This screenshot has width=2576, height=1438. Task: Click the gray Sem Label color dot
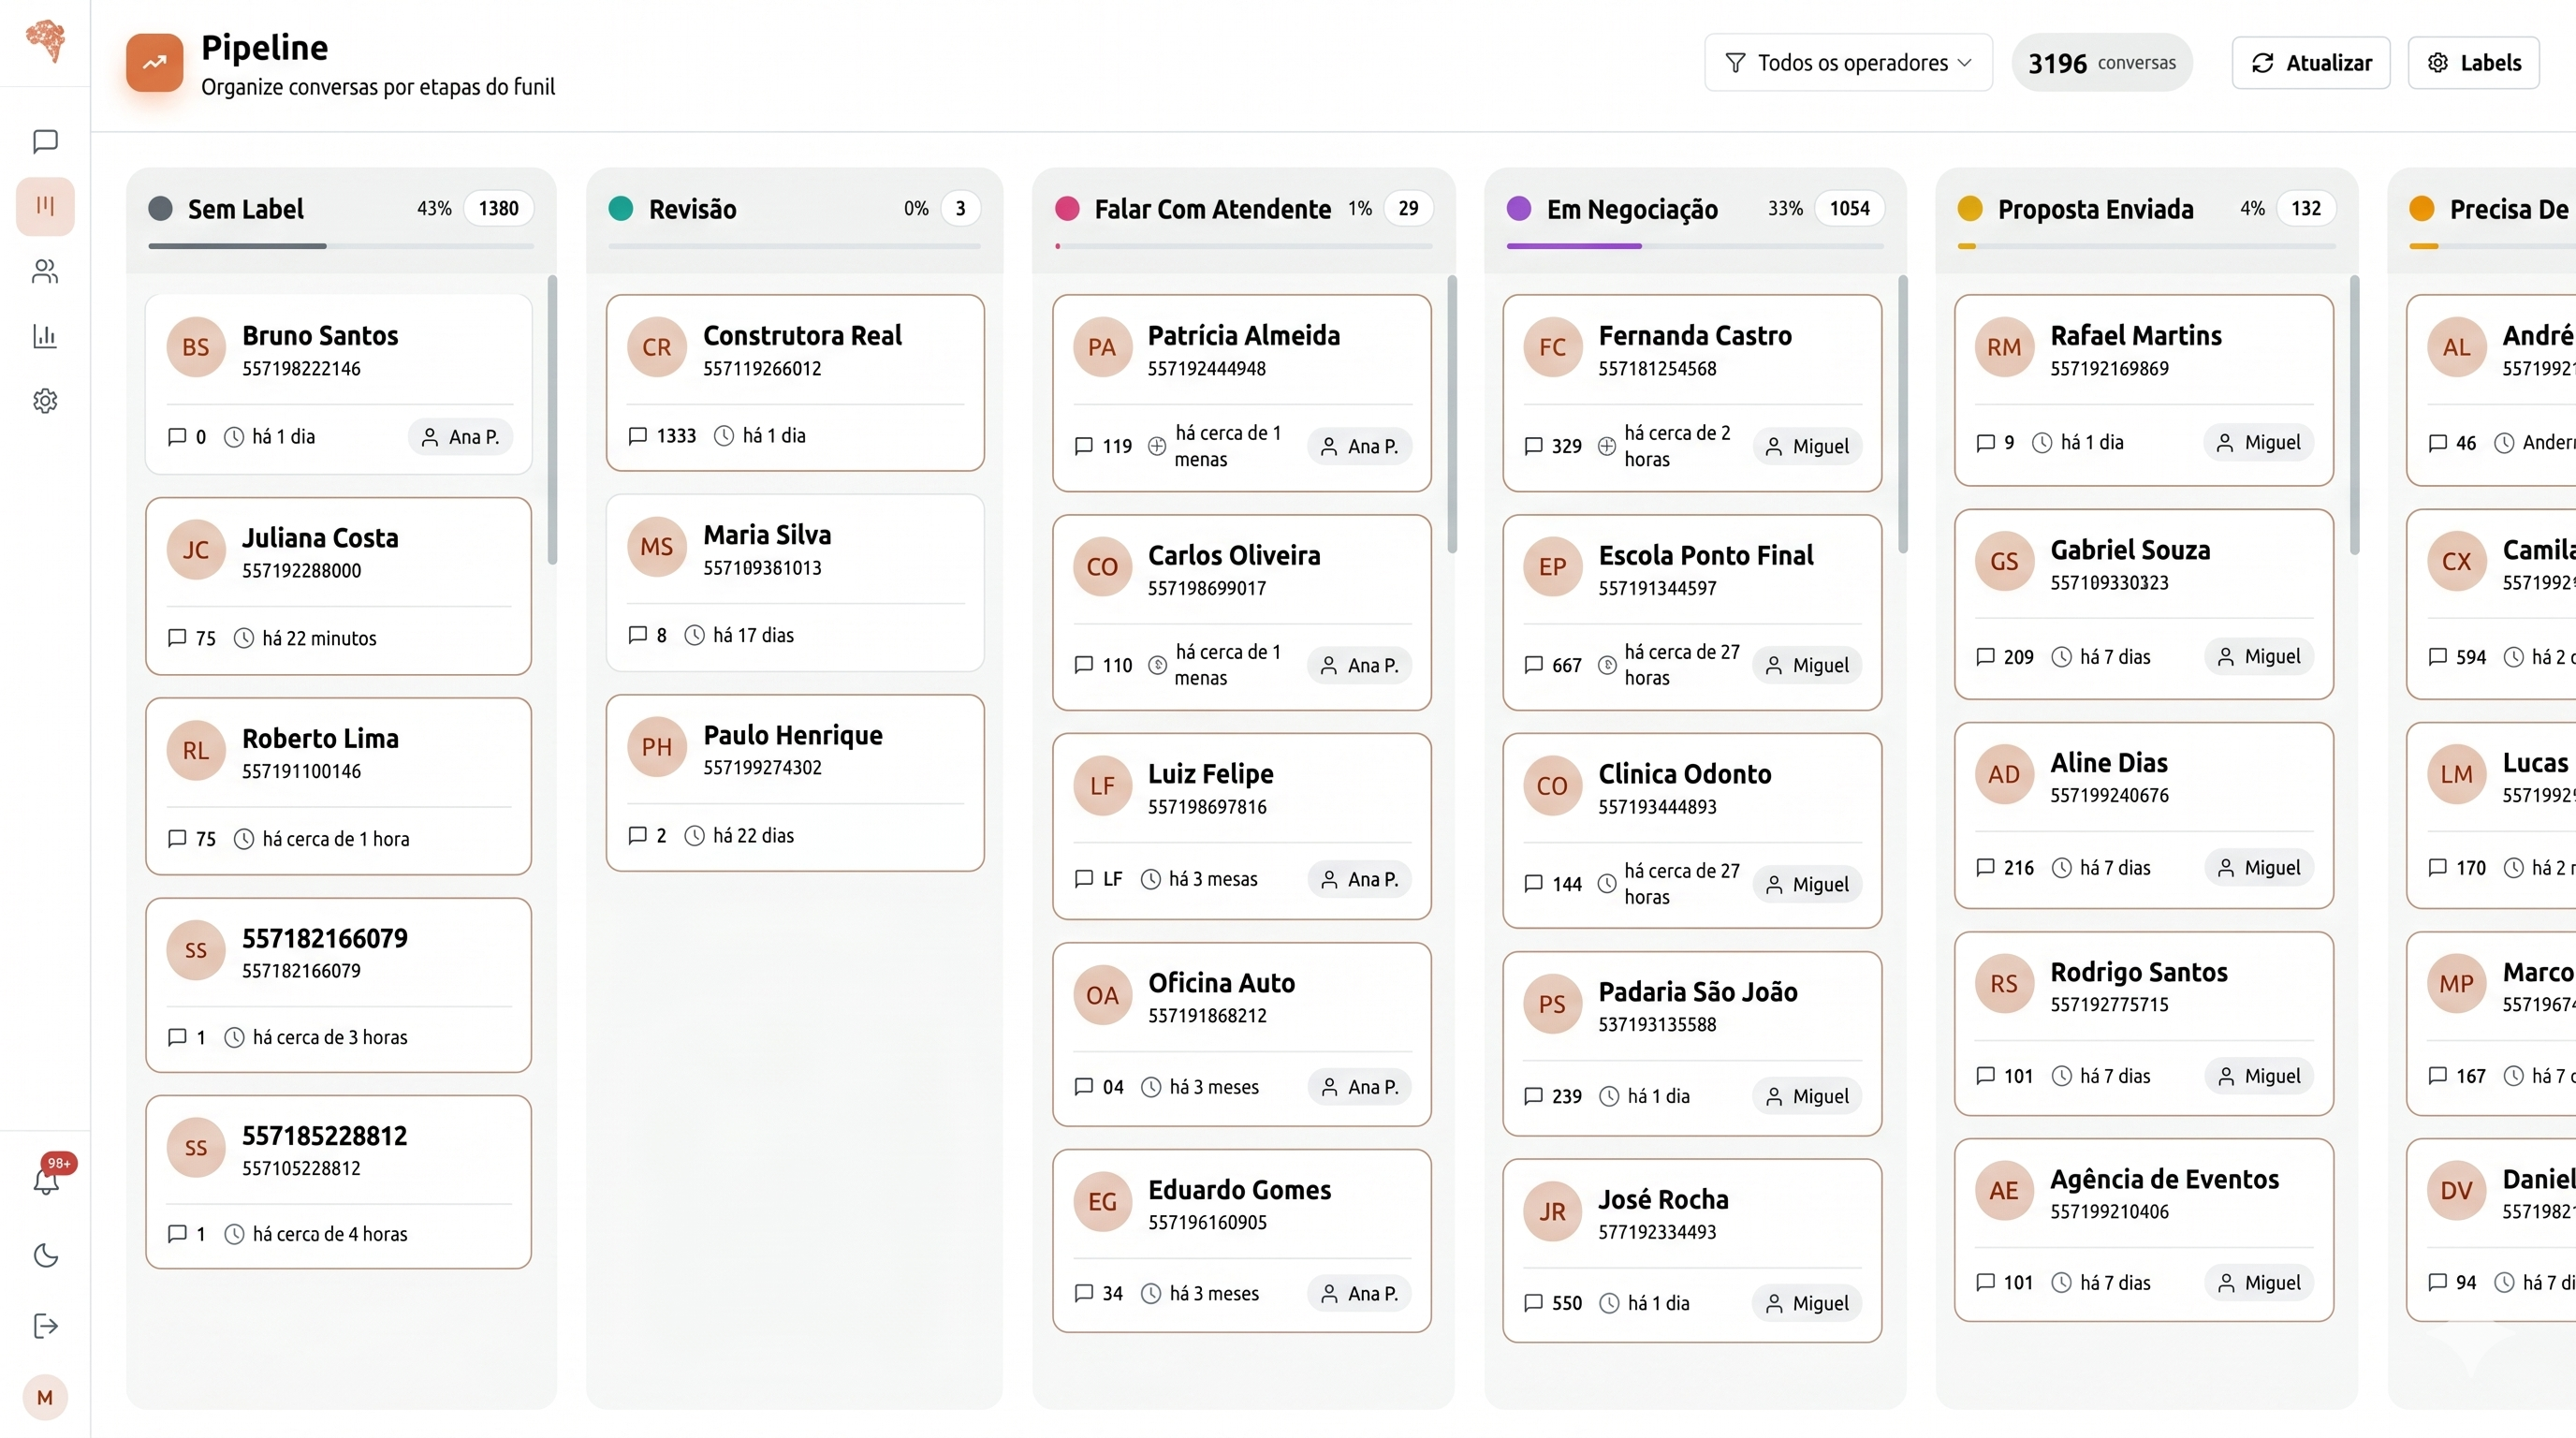pyautogui.click(x=161, y=208)
